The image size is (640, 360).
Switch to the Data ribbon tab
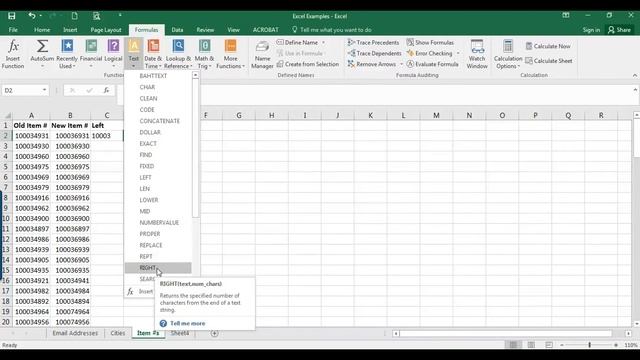[x=177, y=30]
